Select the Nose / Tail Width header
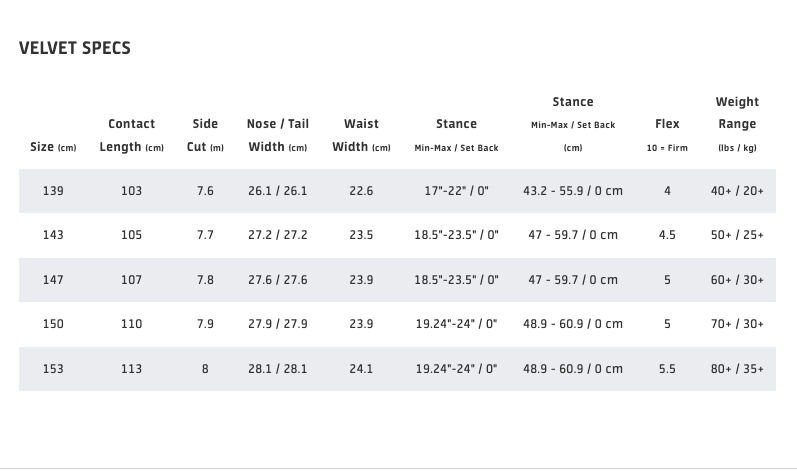This screenshot has width=797, height=471. click(x=277, y=135)
